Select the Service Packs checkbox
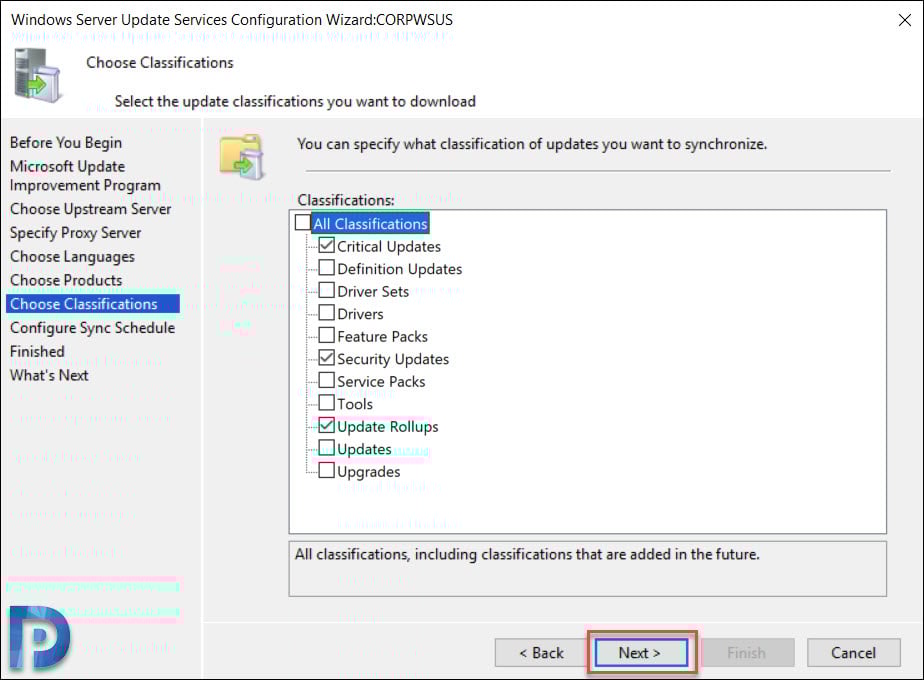 pyautogui.click(x=326, y=380)
